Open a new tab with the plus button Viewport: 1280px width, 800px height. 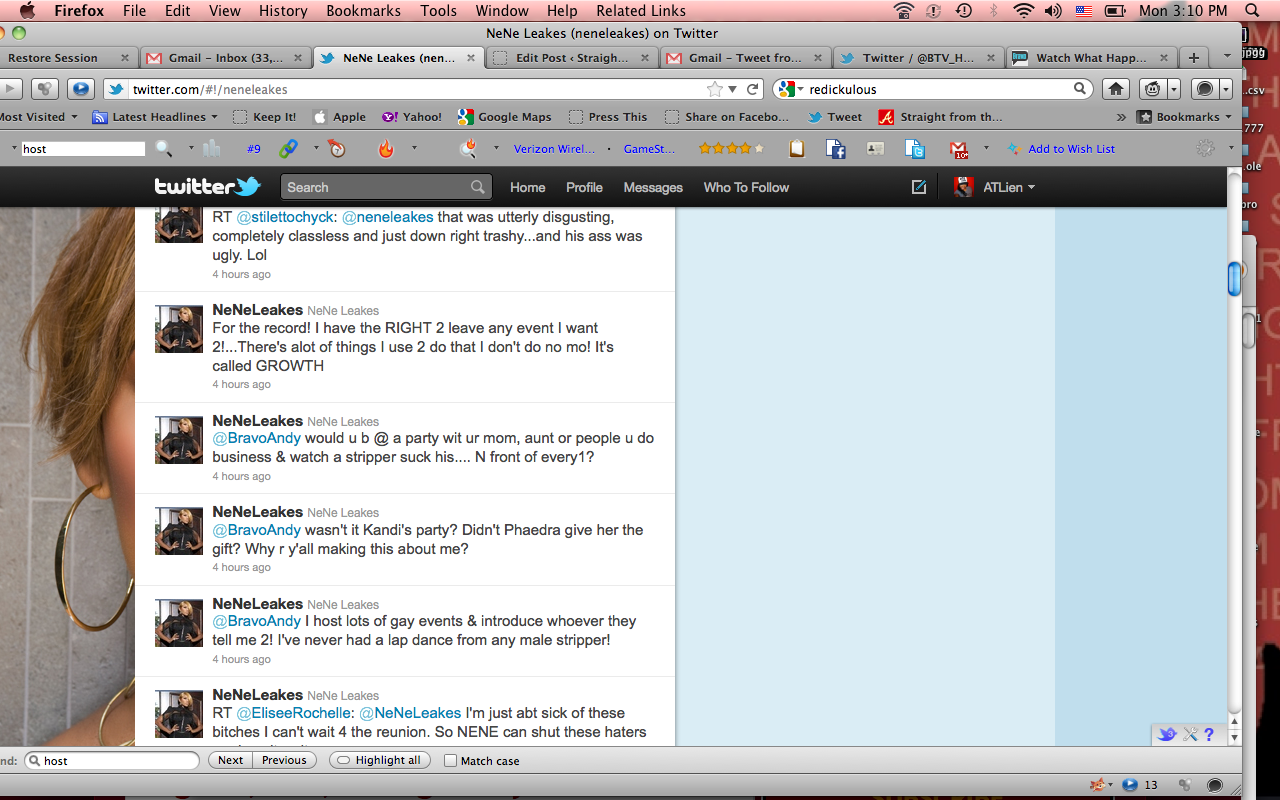1193,58
